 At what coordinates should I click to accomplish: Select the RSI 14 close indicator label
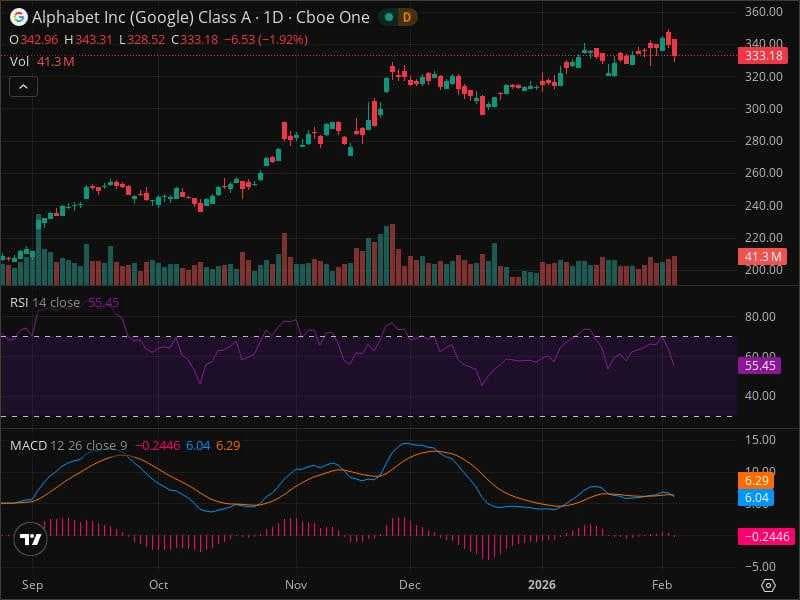(45, 303)
